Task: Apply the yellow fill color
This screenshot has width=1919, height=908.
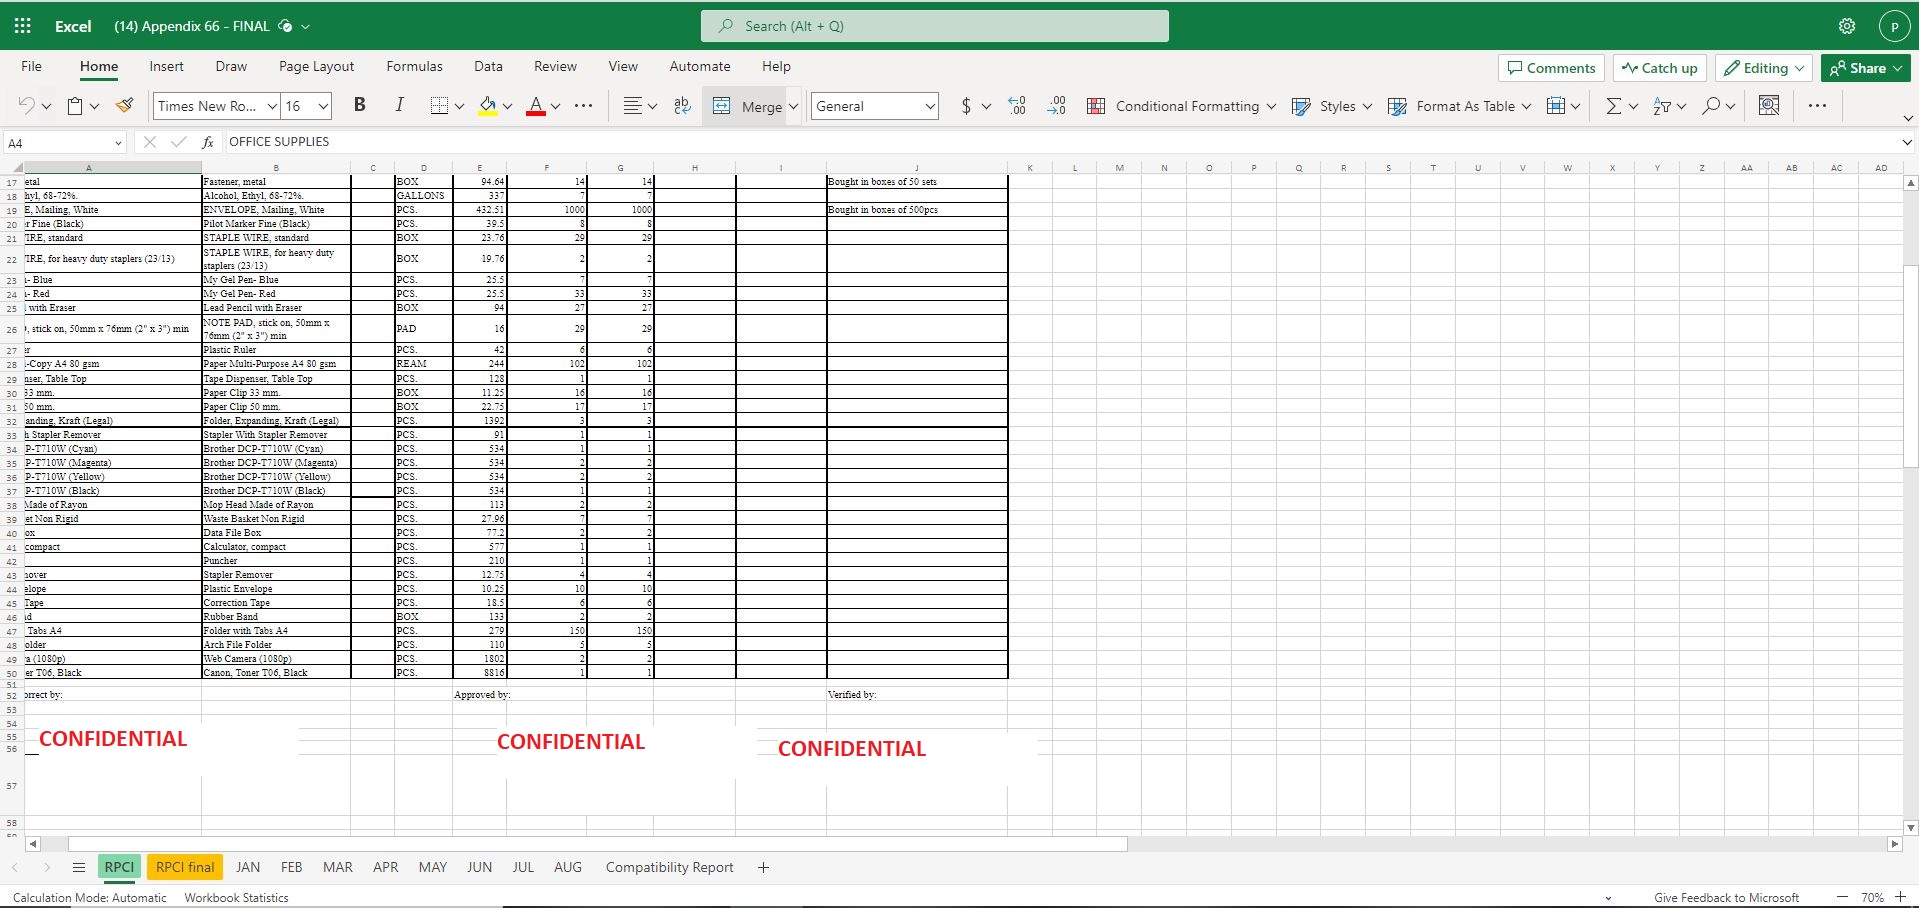Action: pyautogui.click(x=488, y=106)
